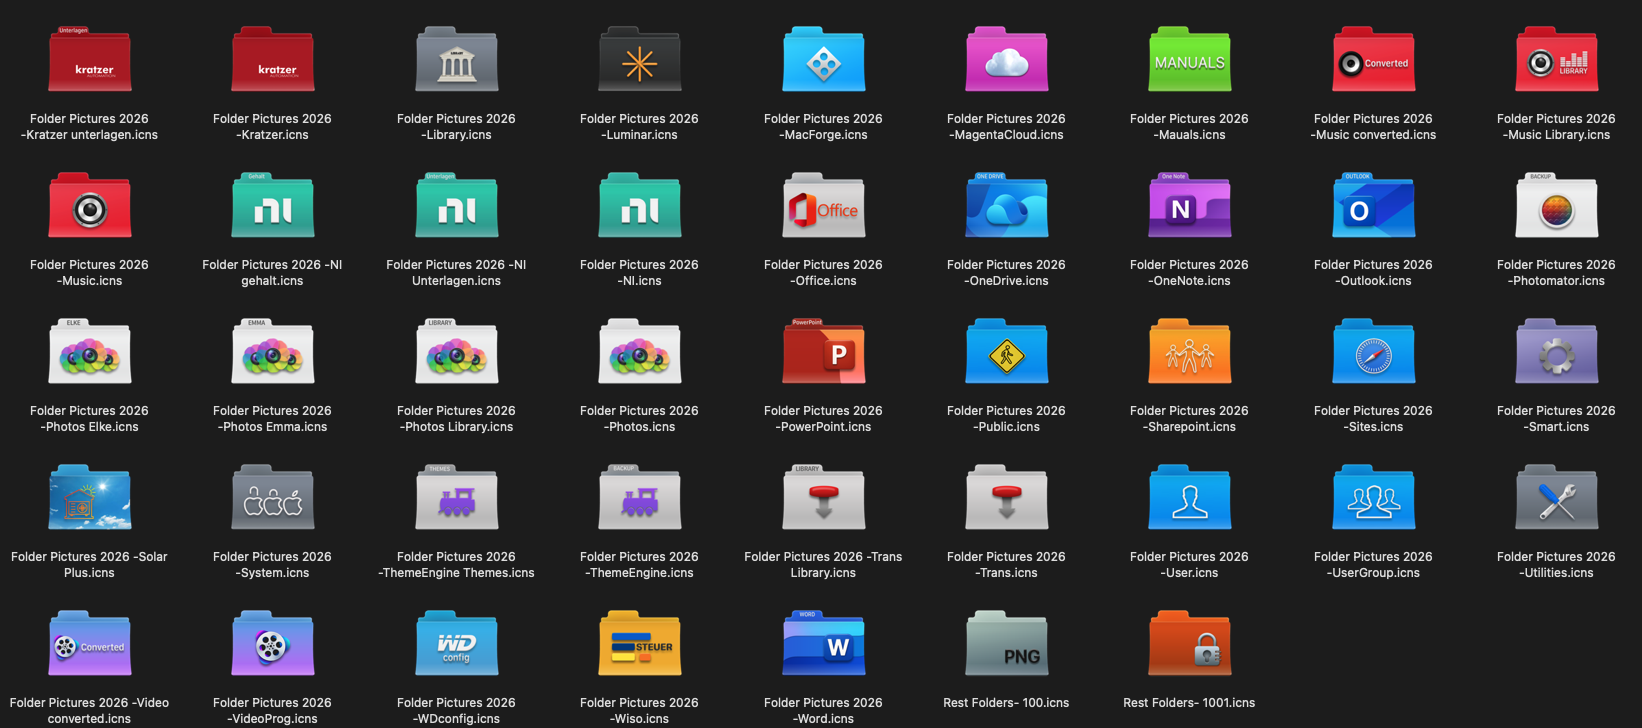The height and width of the screenshot is (728, 1642).
Task: Click the green Manuals folder icon
Action: coord(1189,62)
